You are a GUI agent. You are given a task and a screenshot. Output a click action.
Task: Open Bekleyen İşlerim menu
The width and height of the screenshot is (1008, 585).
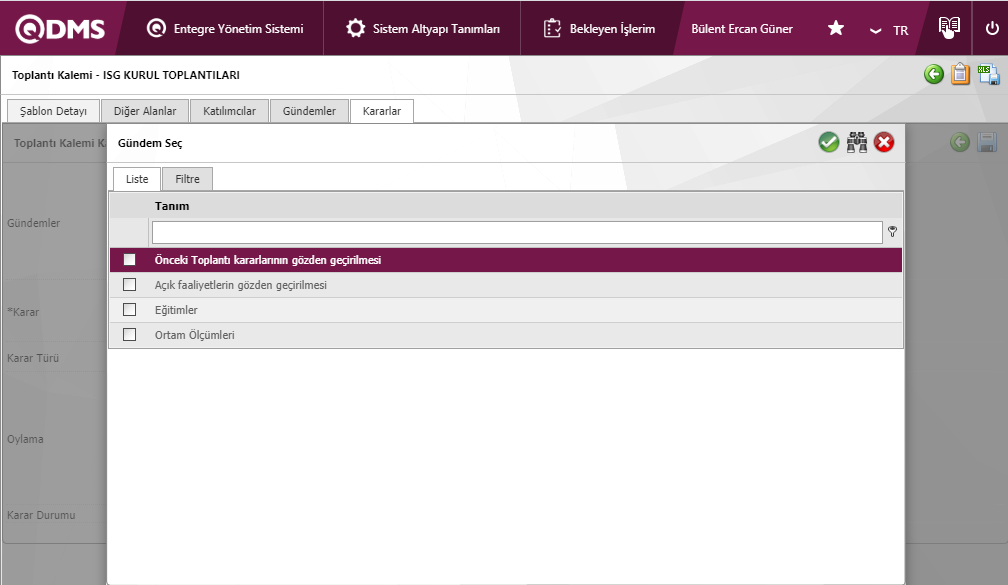click(599, 29)
